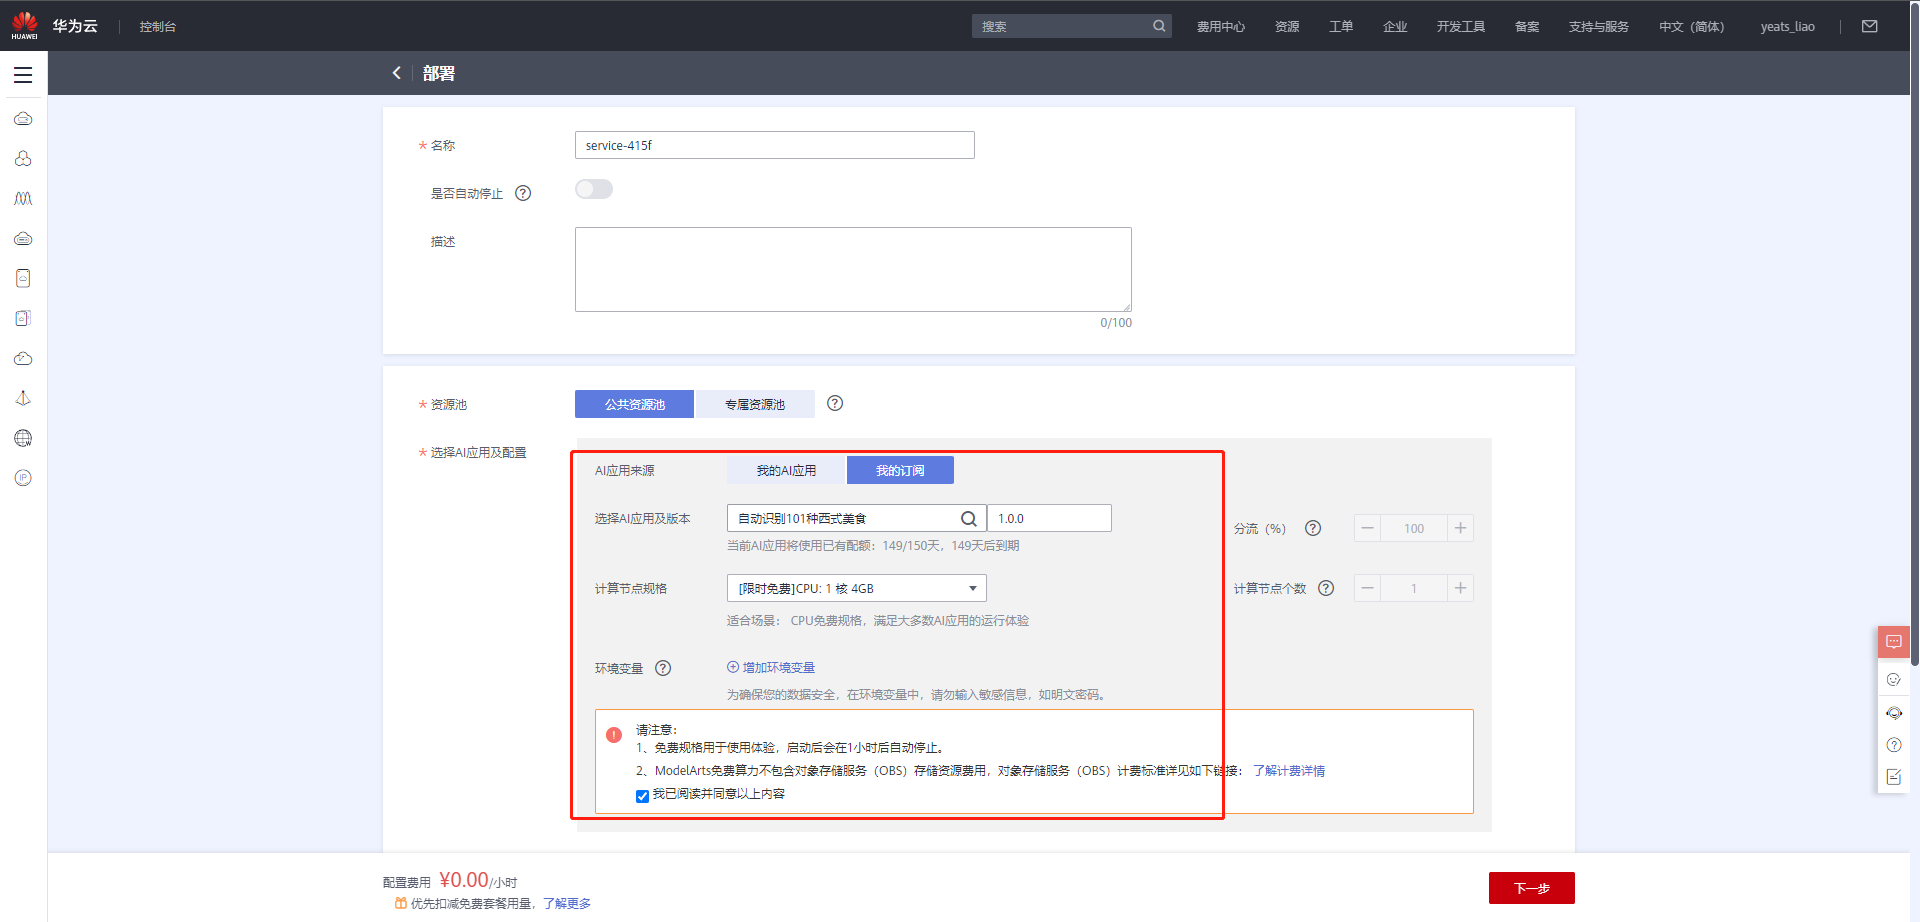This screenshot has width=1920, height=922.
Task: Open the mail envelope icon
Action: (x=1869, y=26)
